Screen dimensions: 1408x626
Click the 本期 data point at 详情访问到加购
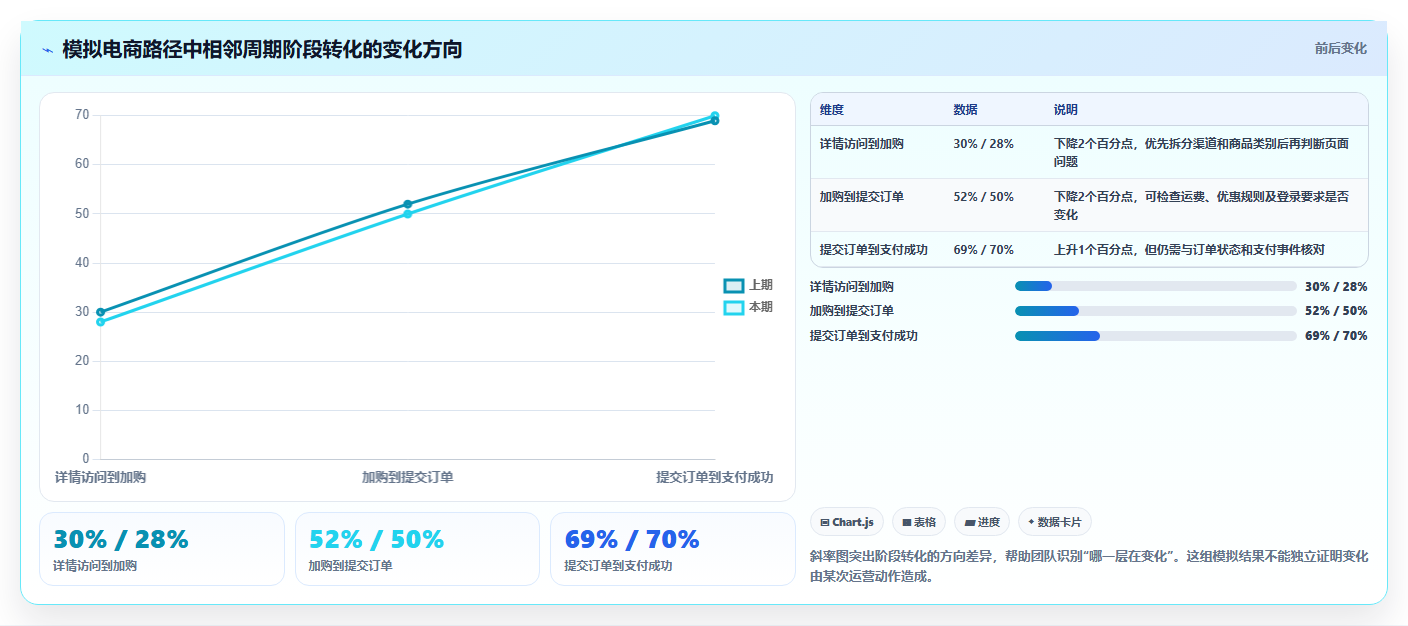click(x=100, y=322)
